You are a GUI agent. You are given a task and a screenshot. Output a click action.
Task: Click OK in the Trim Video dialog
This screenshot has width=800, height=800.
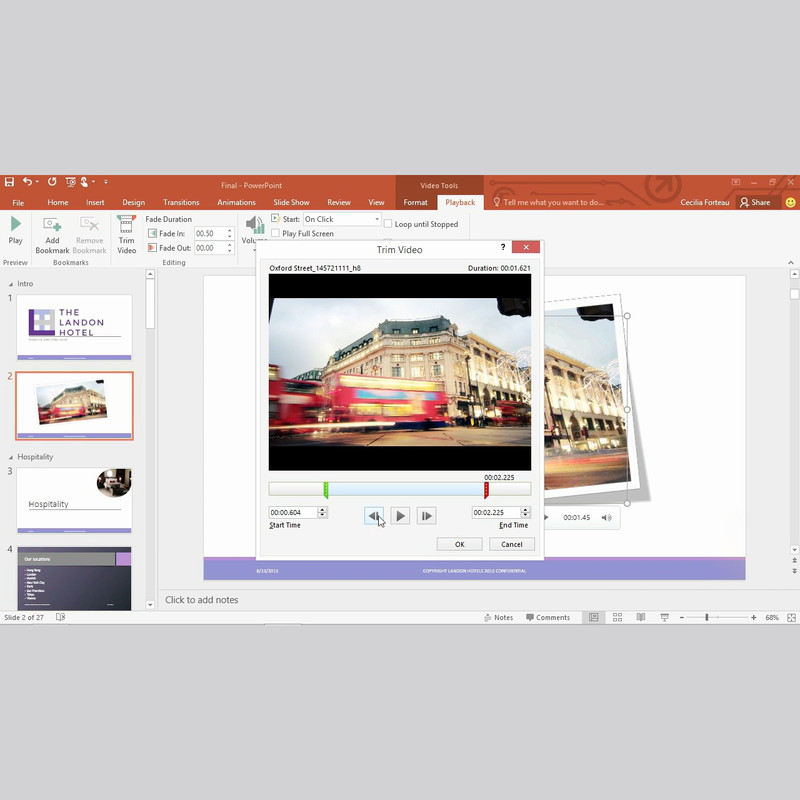click(x=459, y=544)
